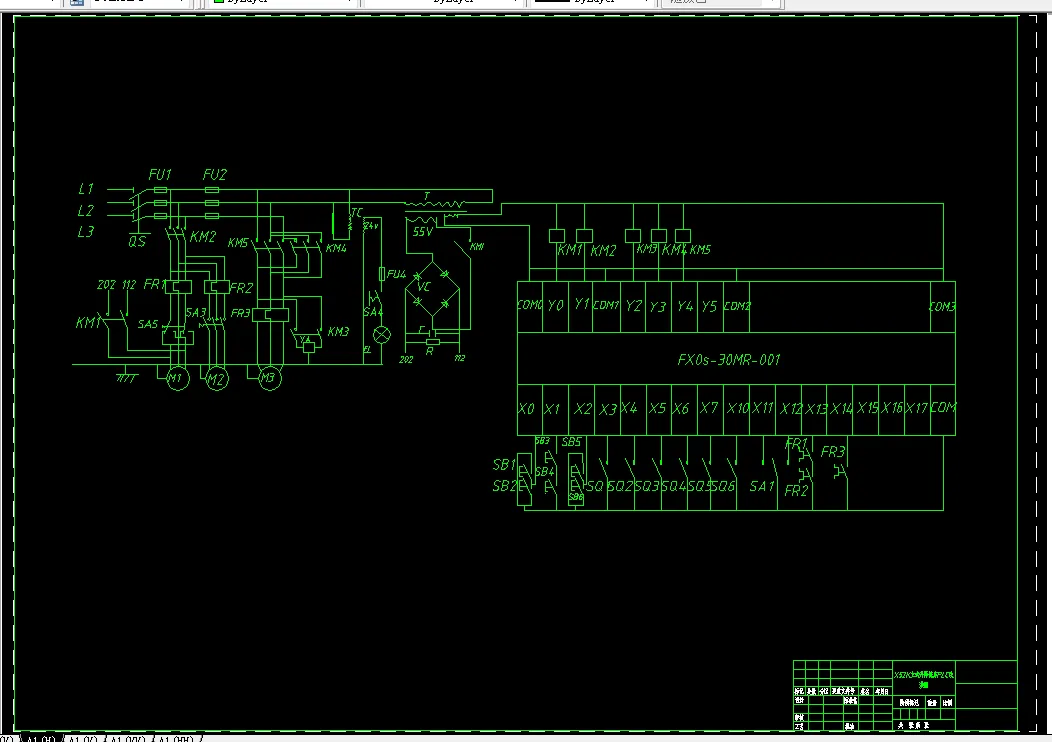
Task: Select the YA electromagnet label
Action: (305, 339)
